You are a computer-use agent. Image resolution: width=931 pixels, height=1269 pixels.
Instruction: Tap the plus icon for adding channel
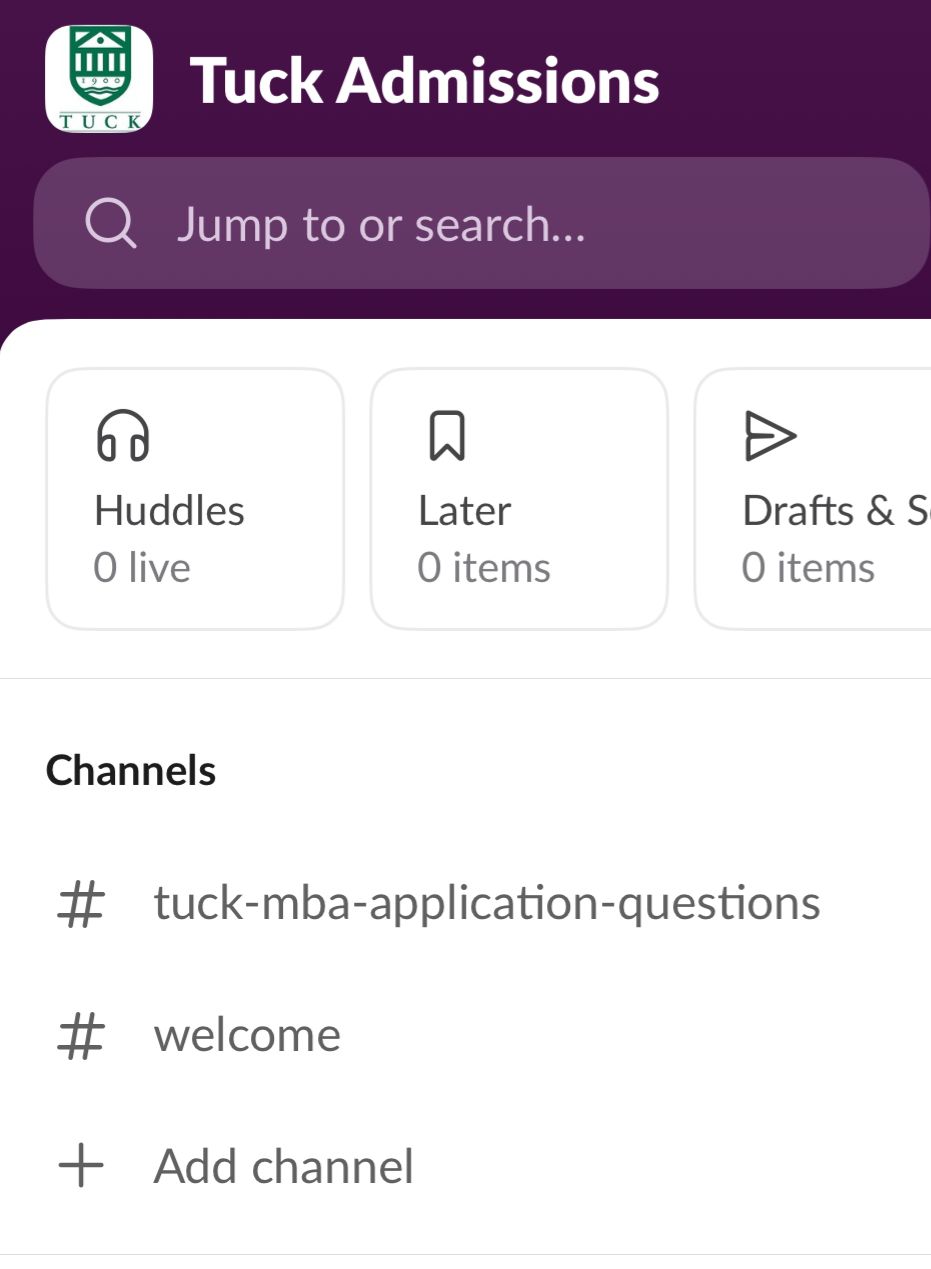tap(81, 1167)
